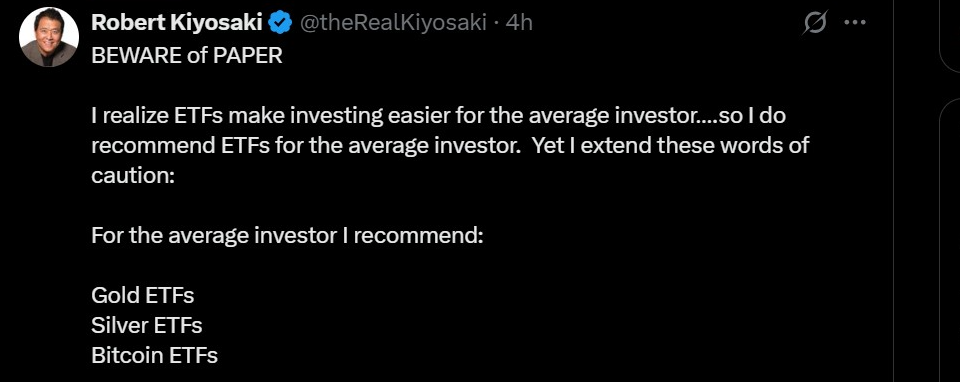Image resolution: width=960 pixels, height=382 pixels.
Task: Click "Yet I extend these words of" phrase
Action: (670, 146)
